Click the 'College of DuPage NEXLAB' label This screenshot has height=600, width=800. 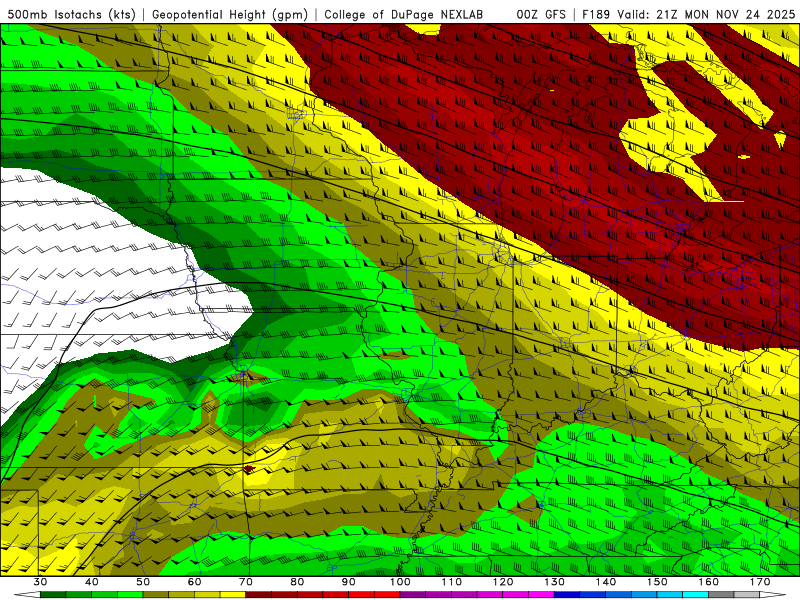click(x=404, y=14)
